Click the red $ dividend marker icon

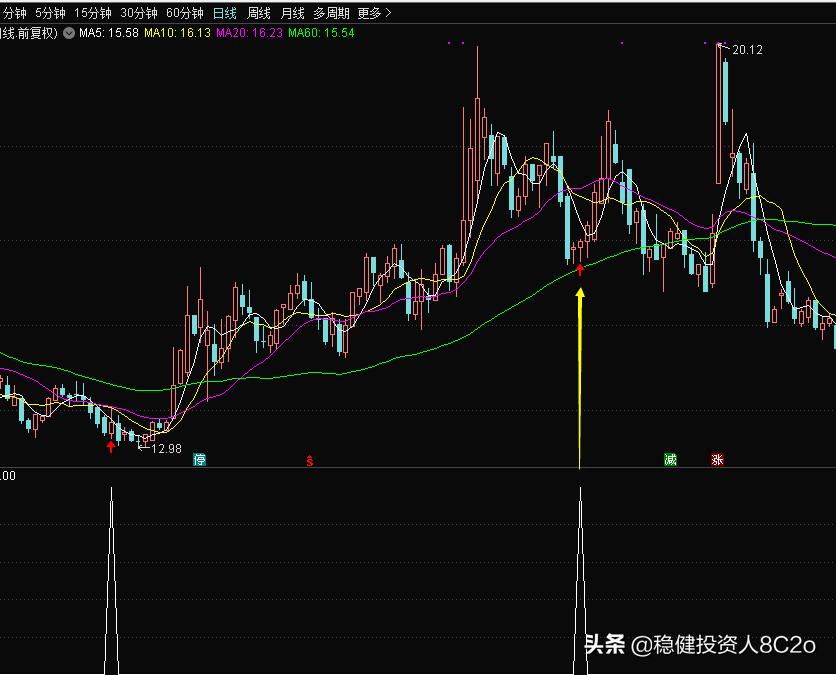(x=307, y=461)
